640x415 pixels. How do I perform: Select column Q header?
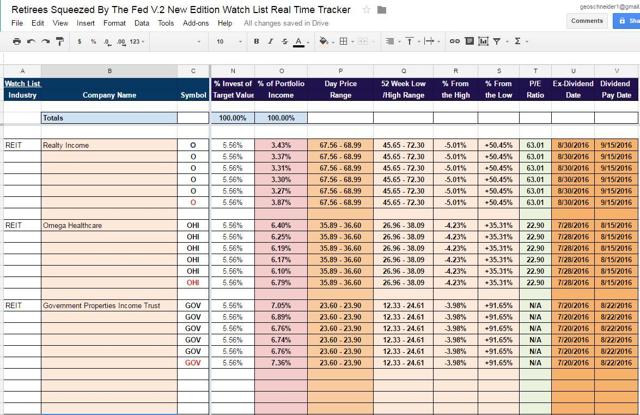point(404,71)
